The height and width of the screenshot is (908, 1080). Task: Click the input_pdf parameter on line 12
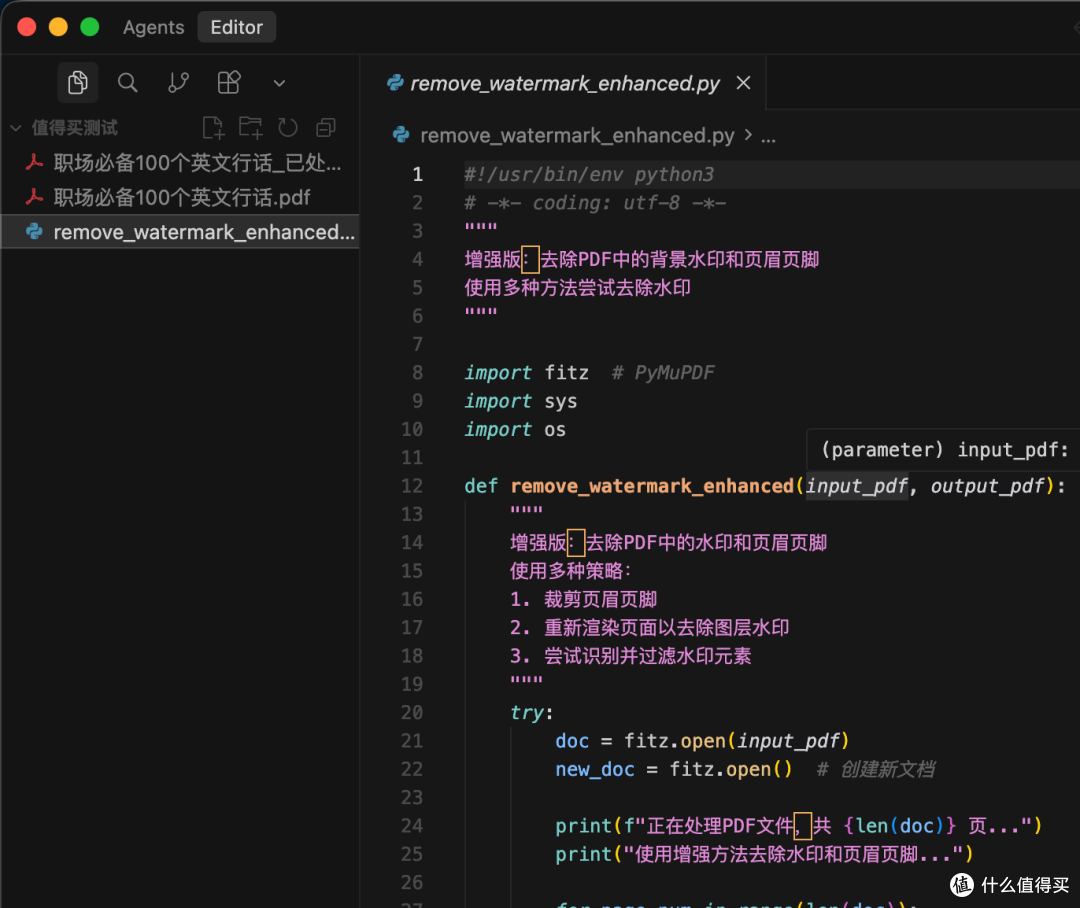tap(857, 486)
